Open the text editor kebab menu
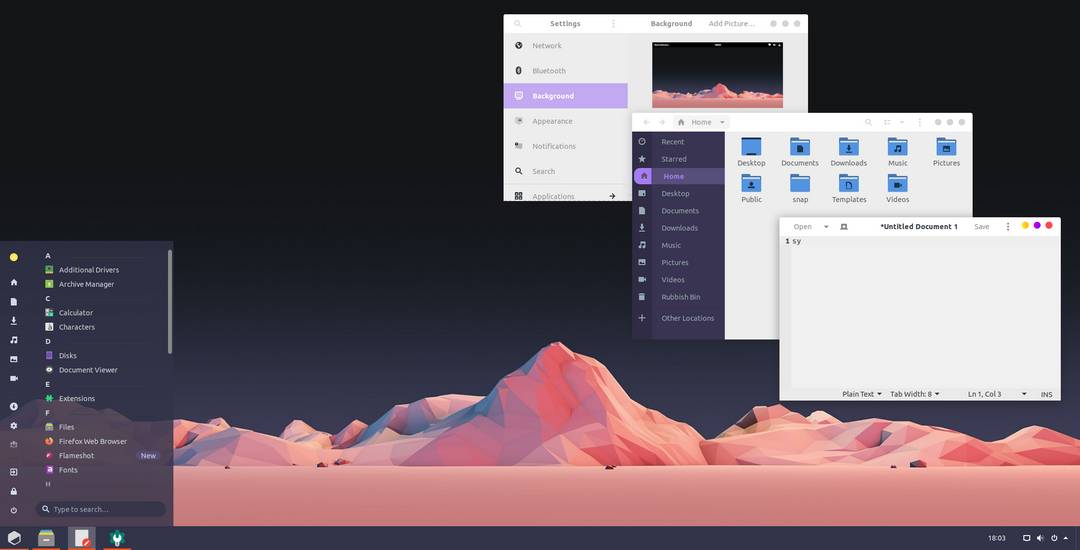1080x550 pixels. tap(1008, 226)
